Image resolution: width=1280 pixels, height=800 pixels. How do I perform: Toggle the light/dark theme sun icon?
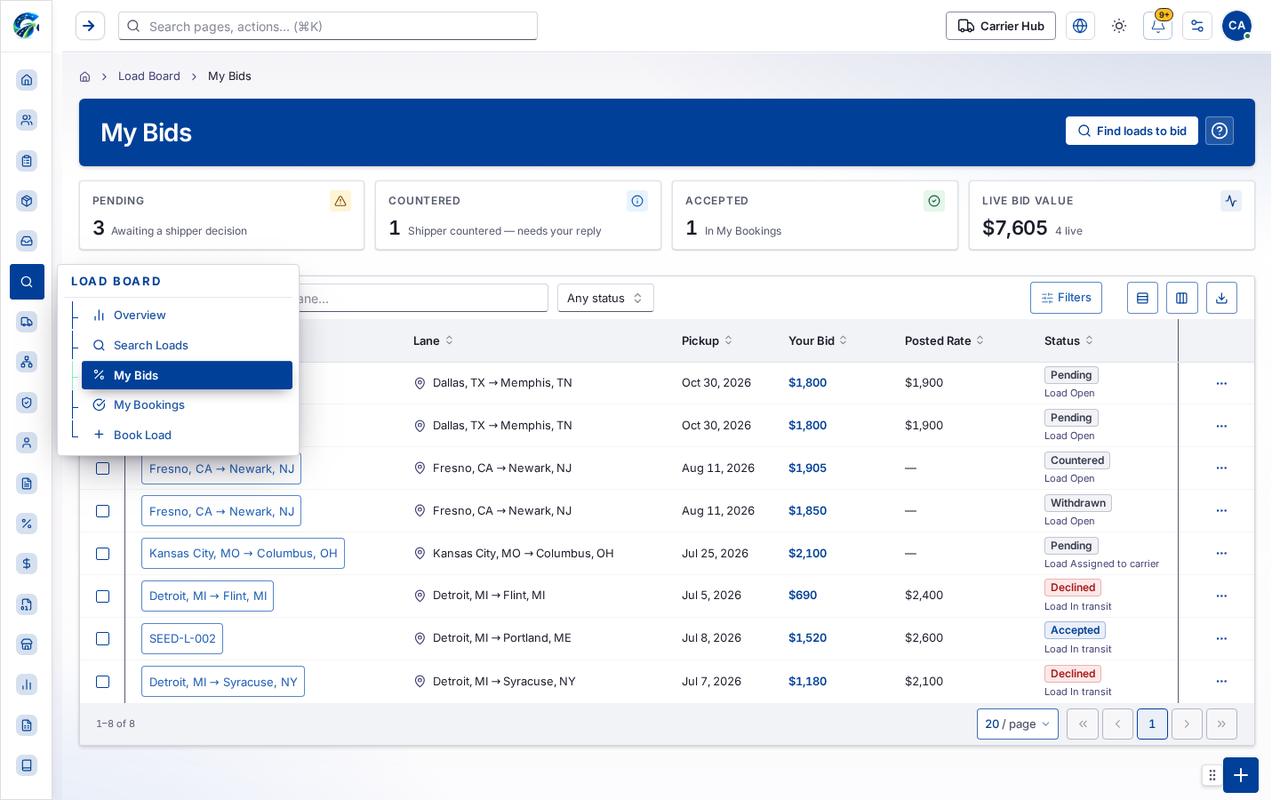click(x=1119, y=26)
